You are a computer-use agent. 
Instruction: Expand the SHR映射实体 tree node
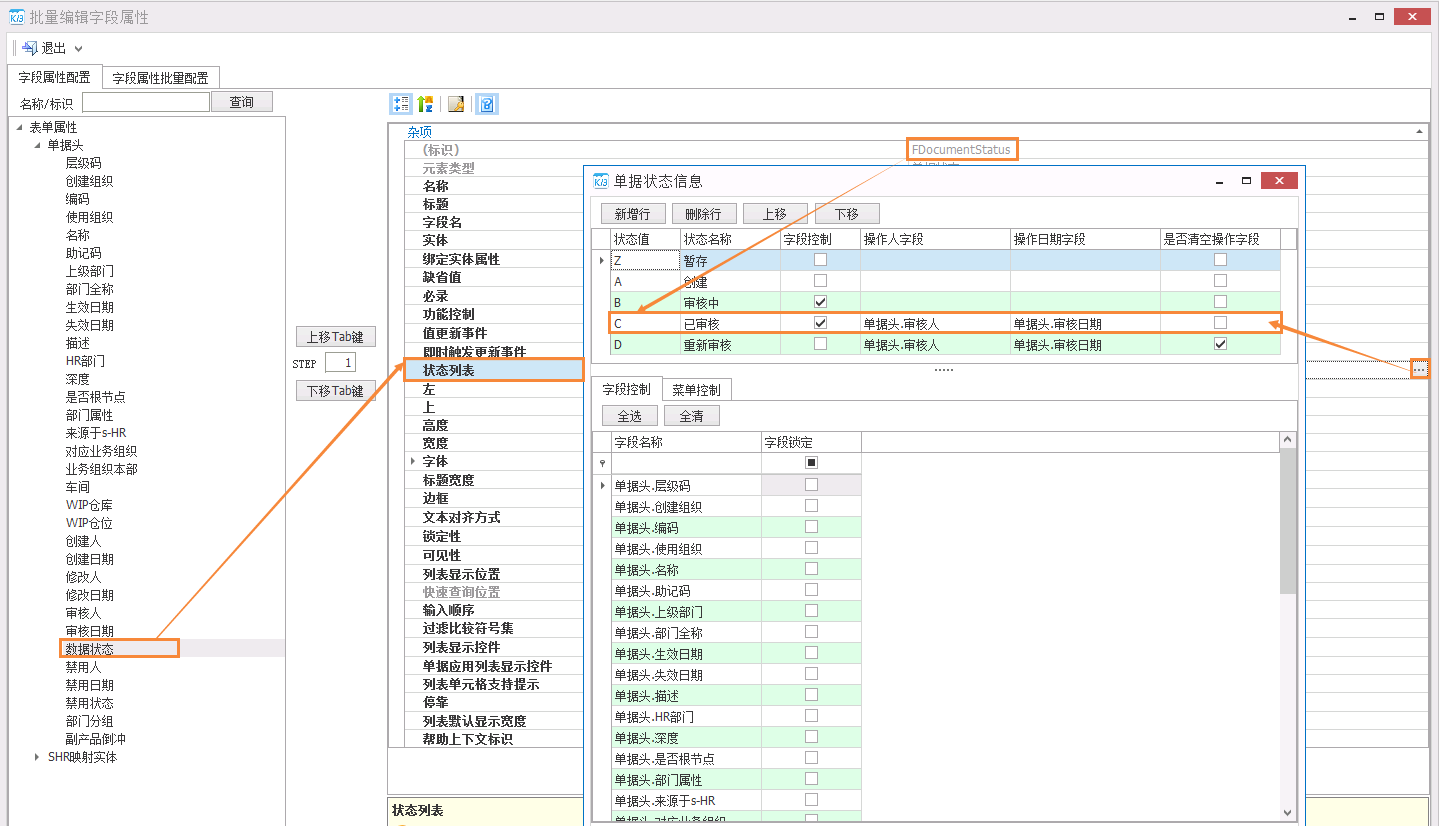(38, 757)
